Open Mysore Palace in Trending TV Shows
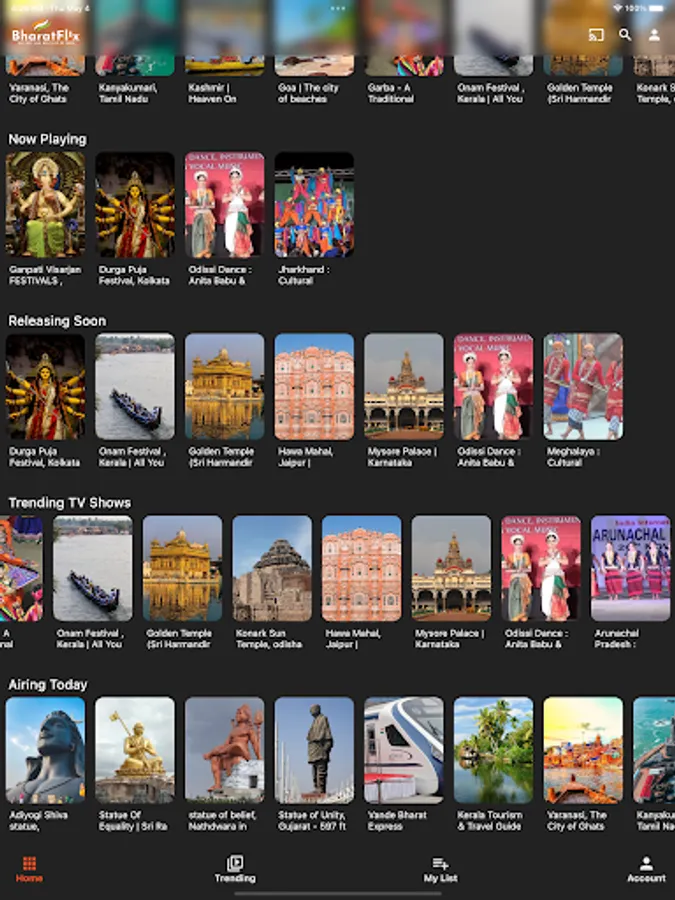 click(x=451, y=568)
